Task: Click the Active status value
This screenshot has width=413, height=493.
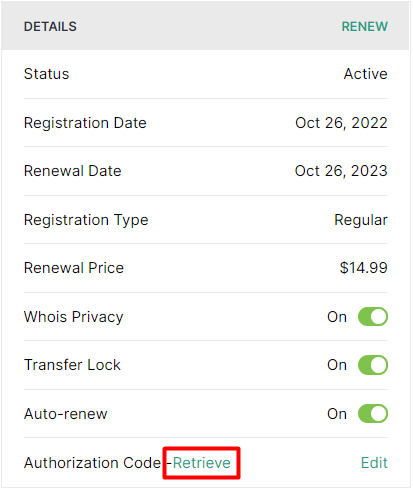Action: [366, 74]
